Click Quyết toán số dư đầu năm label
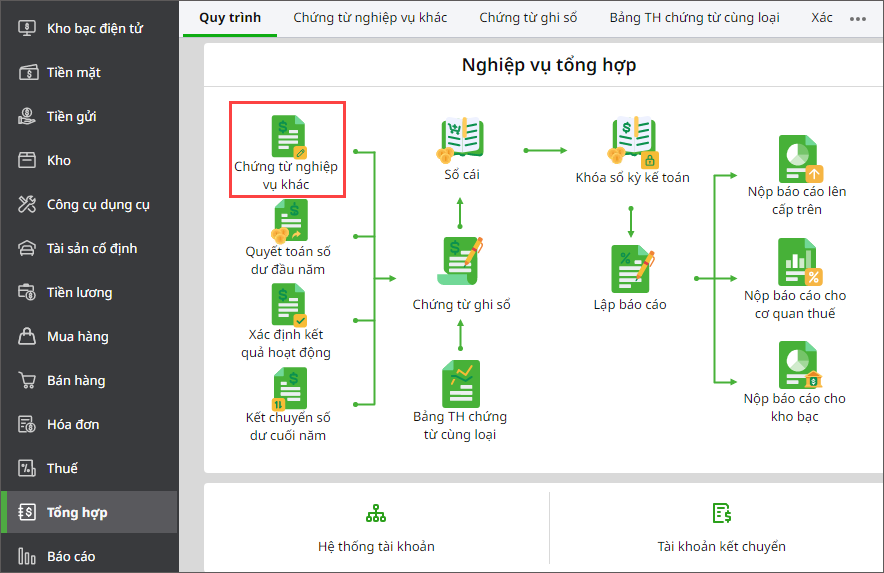The height and width of the screenshot is (573, 884). click(288, 261)
